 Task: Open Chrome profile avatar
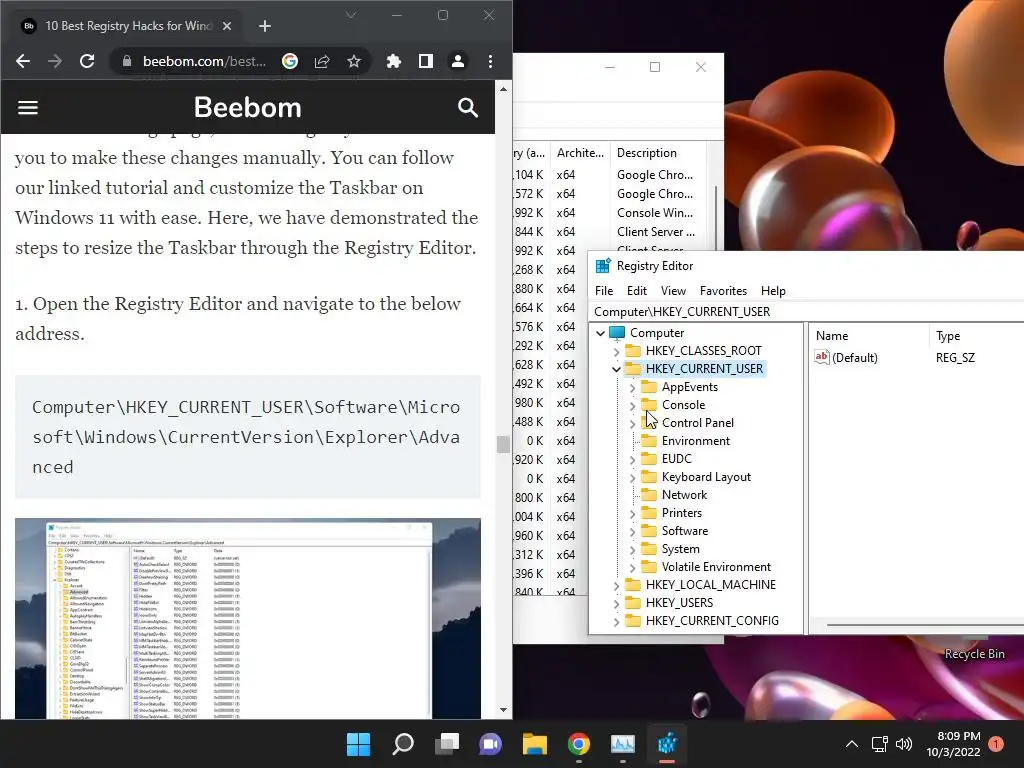point(458,61)
